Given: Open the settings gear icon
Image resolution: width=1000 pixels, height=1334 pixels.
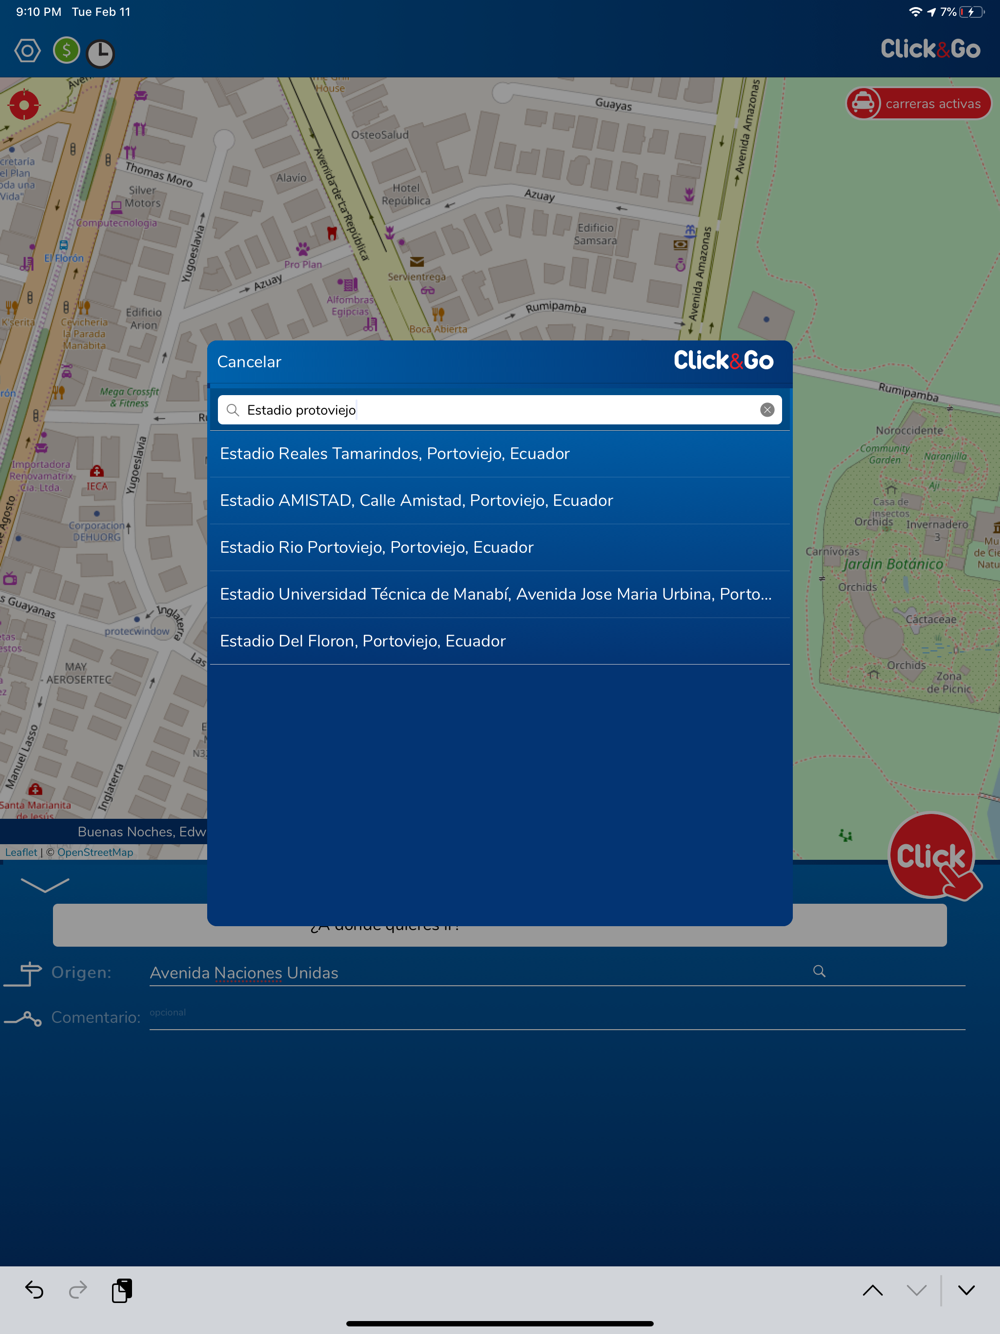Looking at the screenshot, I should (x=27, y=50).
